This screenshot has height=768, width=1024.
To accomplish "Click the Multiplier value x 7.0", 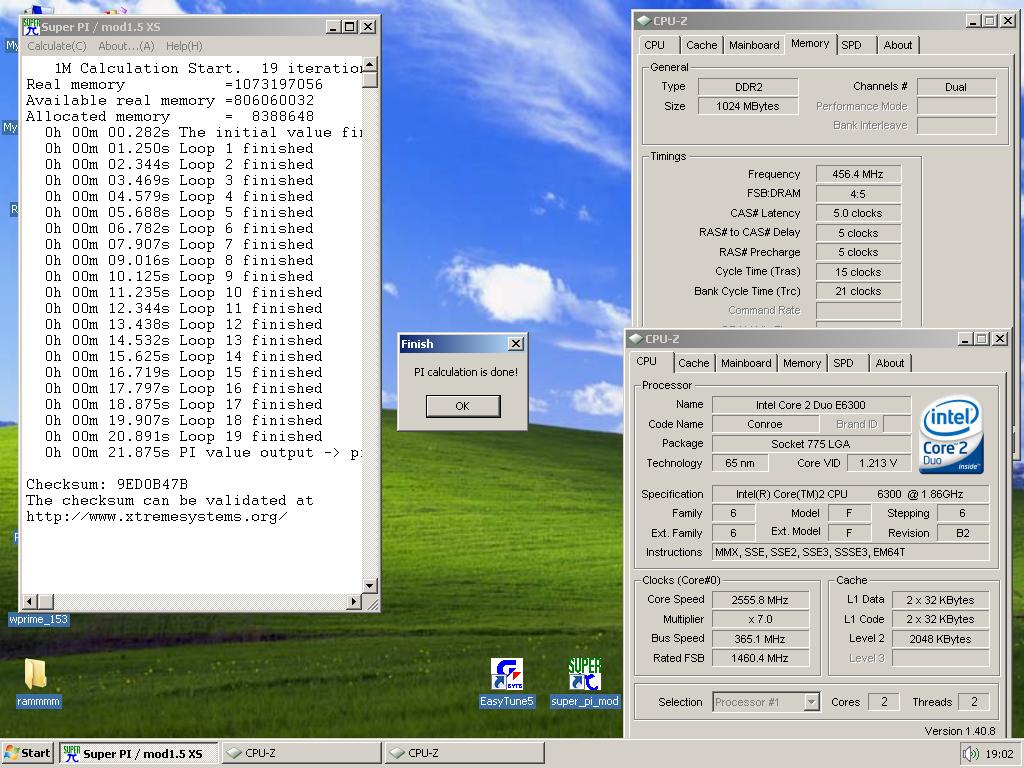I will point(760,619).
